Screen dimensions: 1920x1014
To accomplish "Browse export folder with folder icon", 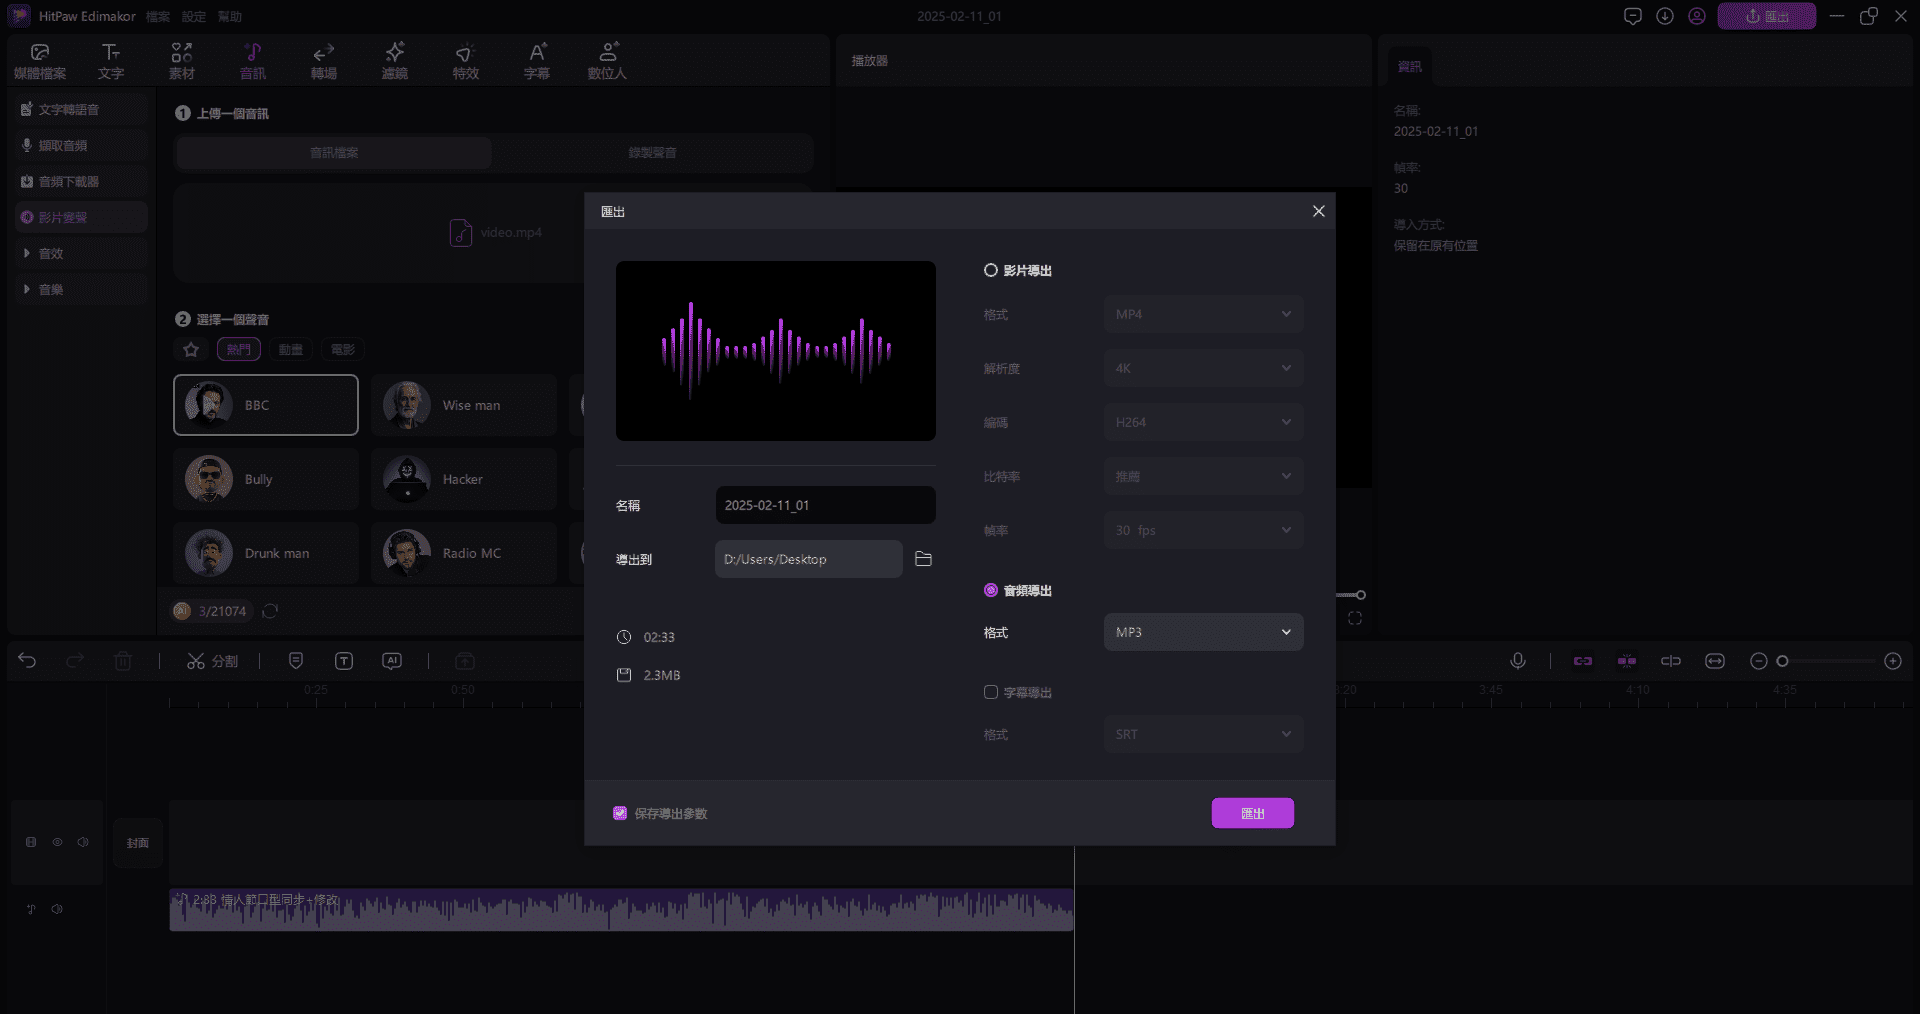I will click(x=923, y=559).
